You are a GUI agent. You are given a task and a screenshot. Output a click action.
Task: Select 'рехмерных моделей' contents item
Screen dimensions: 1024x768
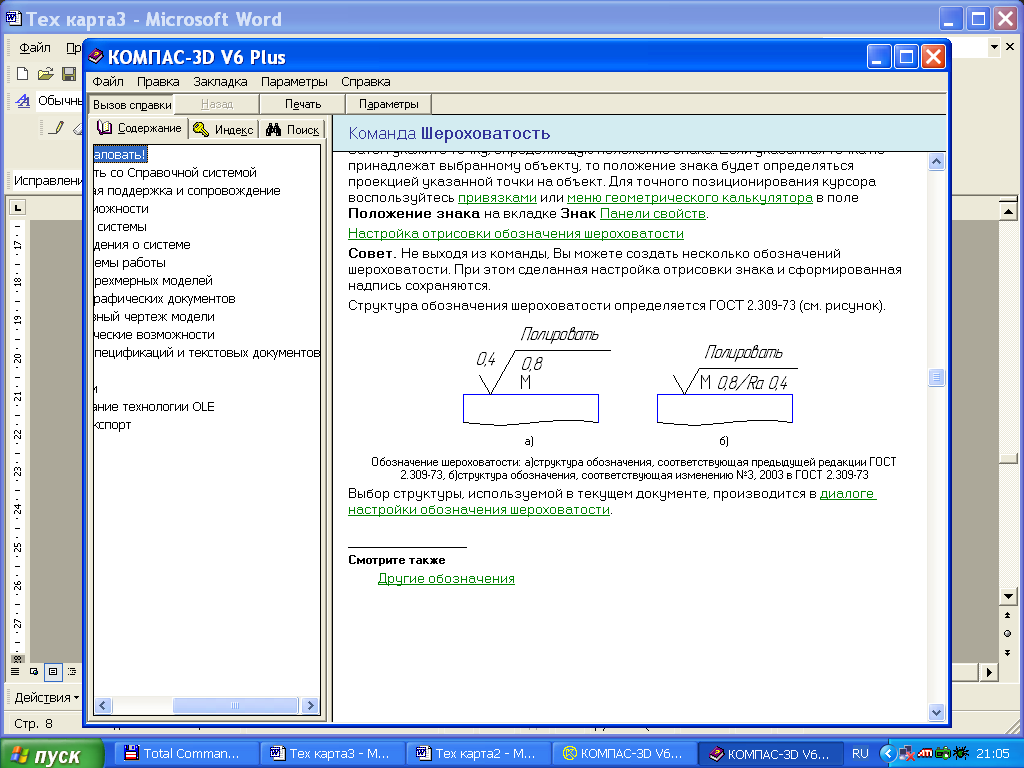tap(153, 281)
